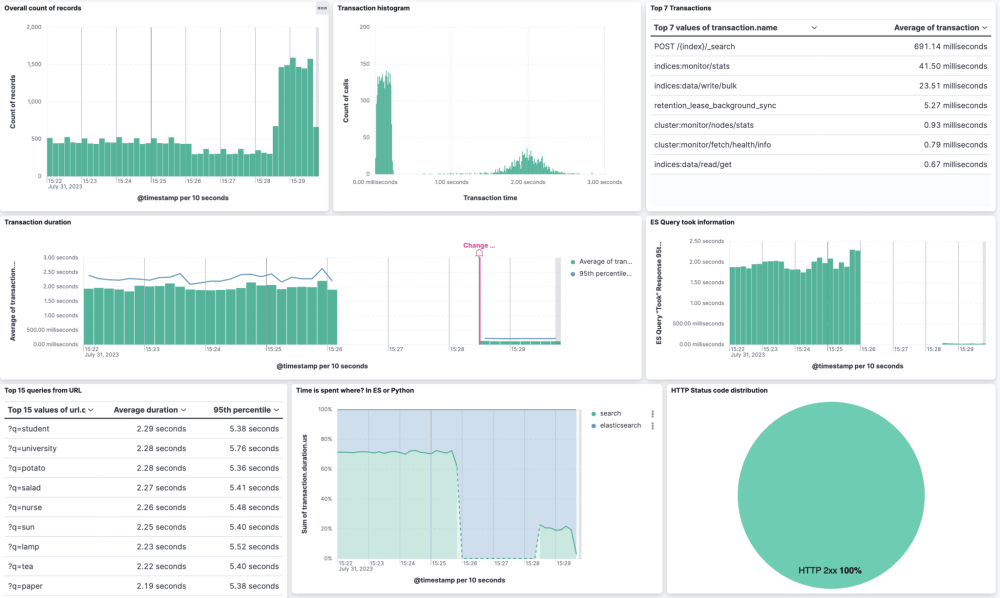Viewport: 1000px width, 598px height.
Task: Select the HTTP 2xx pie slice
Action: click(x=830, y=492)
